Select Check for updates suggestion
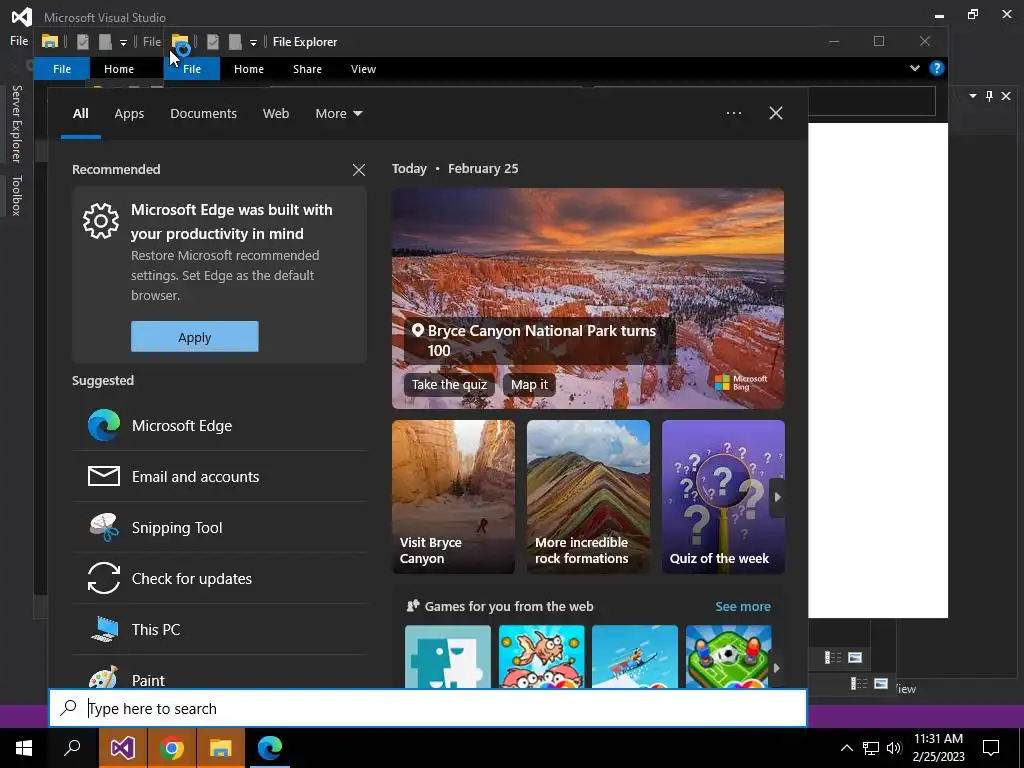Image resolution: width=1024 pixels, height=768 pixels. coord(219,579)
